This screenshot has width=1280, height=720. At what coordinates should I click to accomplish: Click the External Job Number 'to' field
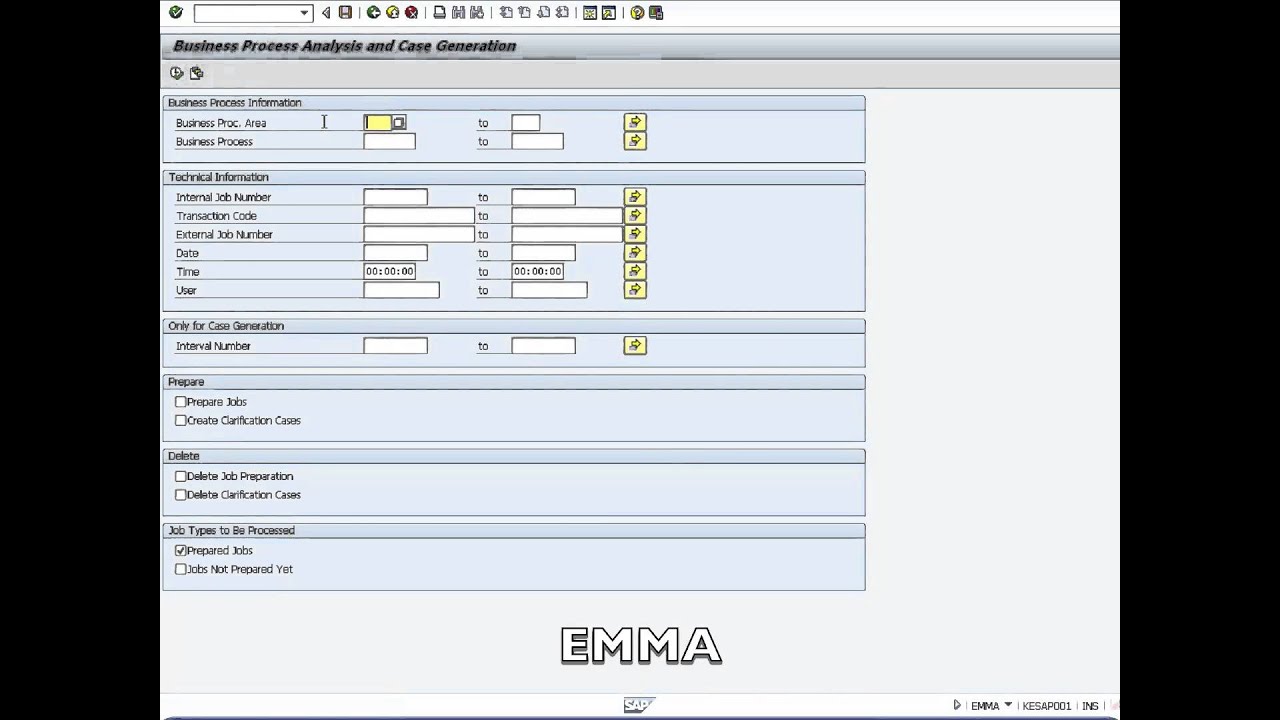point(567,235)
